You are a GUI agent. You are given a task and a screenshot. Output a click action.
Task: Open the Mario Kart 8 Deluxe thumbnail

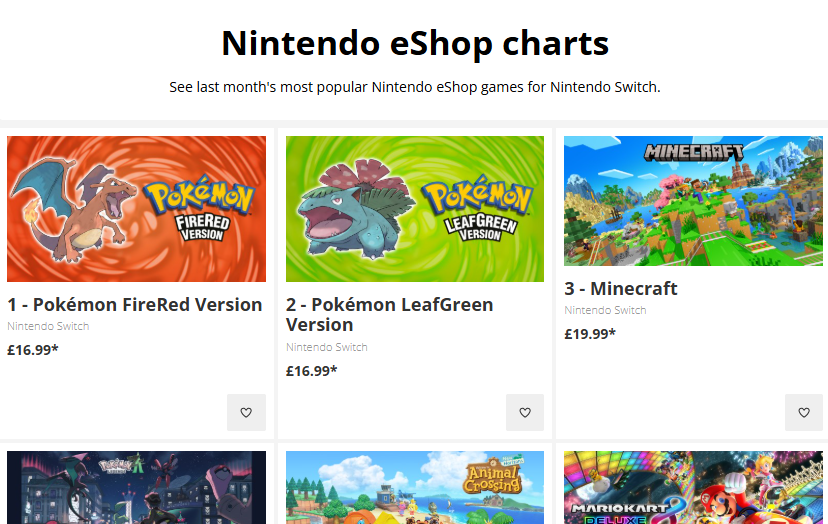693,488
